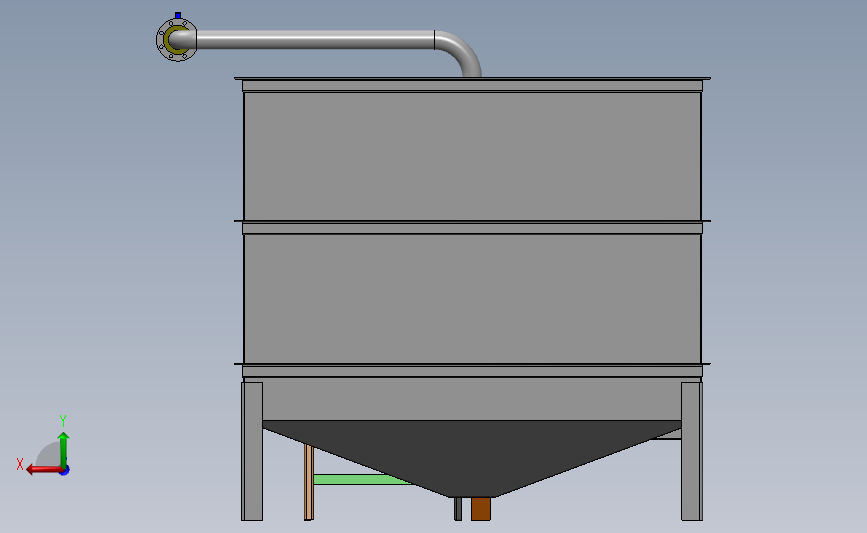Select the top rim plate of the tank
Viewport: 867px width, 533px height.
pyautogui.click(x=472, y=79)
